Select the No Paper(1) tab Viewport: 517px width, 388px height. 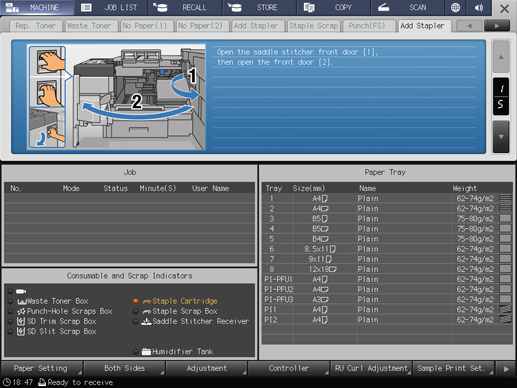pos(147,26)
